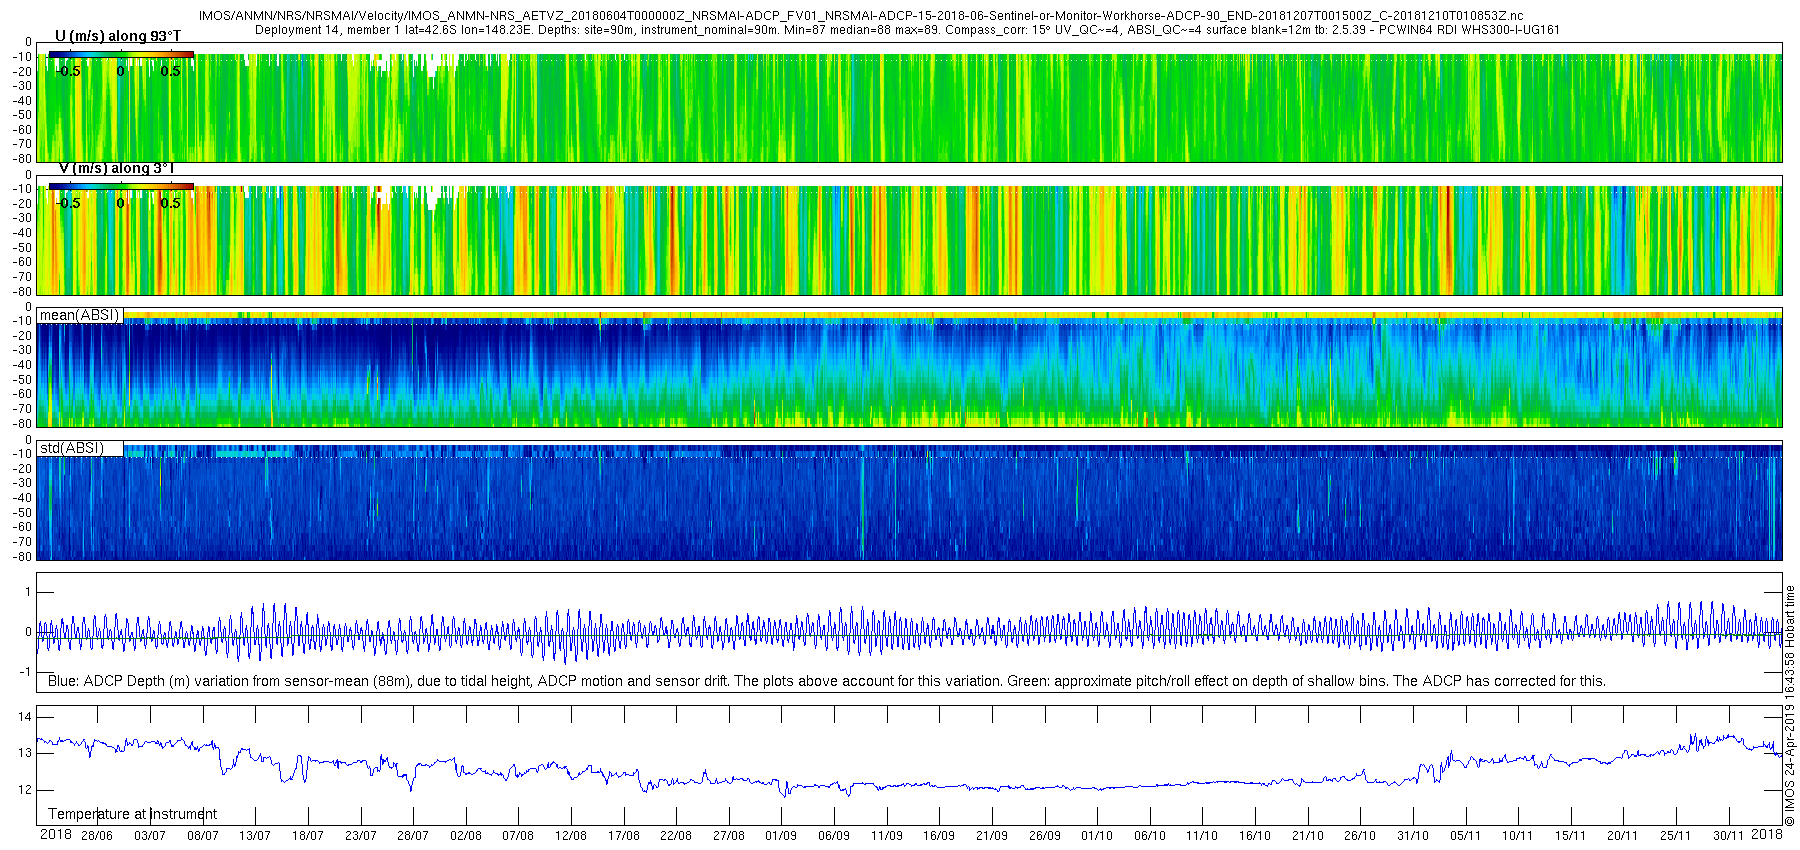The width and height of the screenshot is (1800, 850).
Task: Click the 07/08 date tick label
Action: pos(518,836)
